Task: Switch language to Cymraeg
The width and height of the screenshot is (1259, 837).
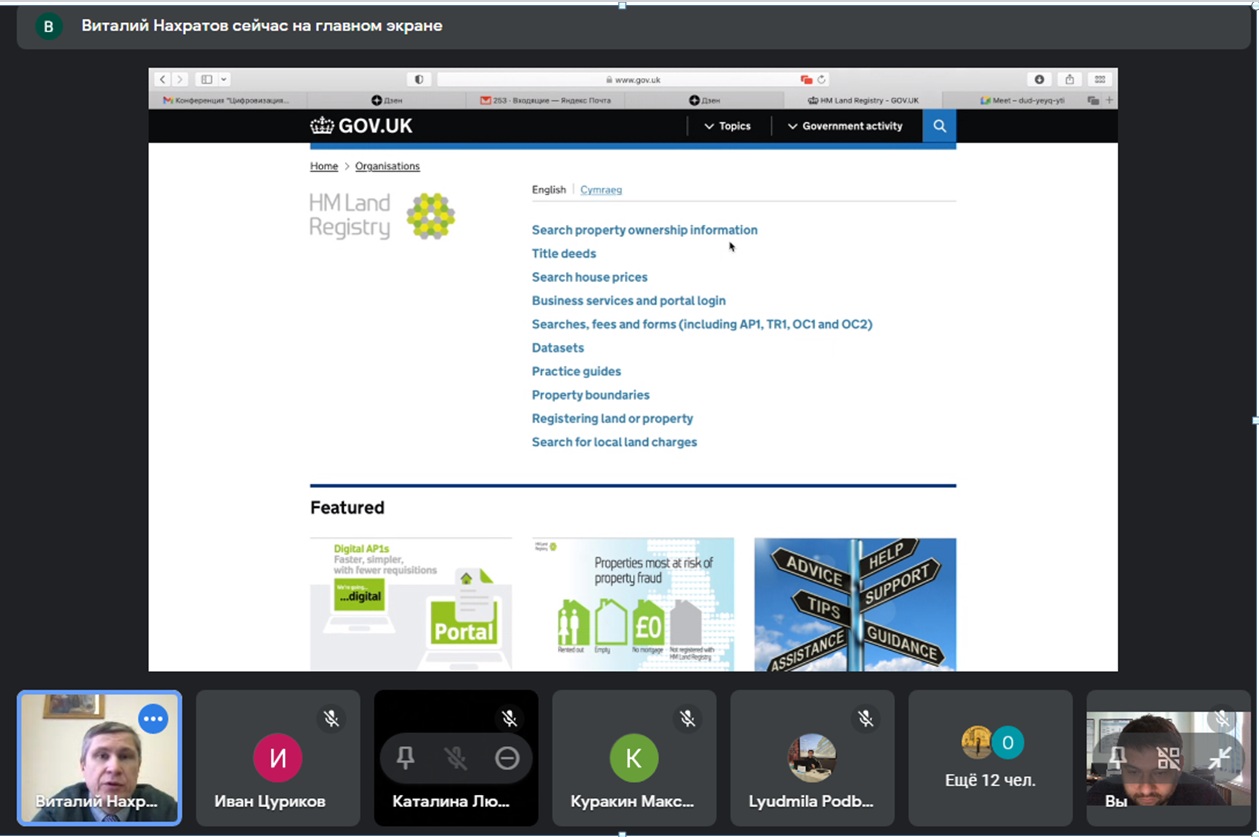Action: pyautogui.click(x=601, y=190)
